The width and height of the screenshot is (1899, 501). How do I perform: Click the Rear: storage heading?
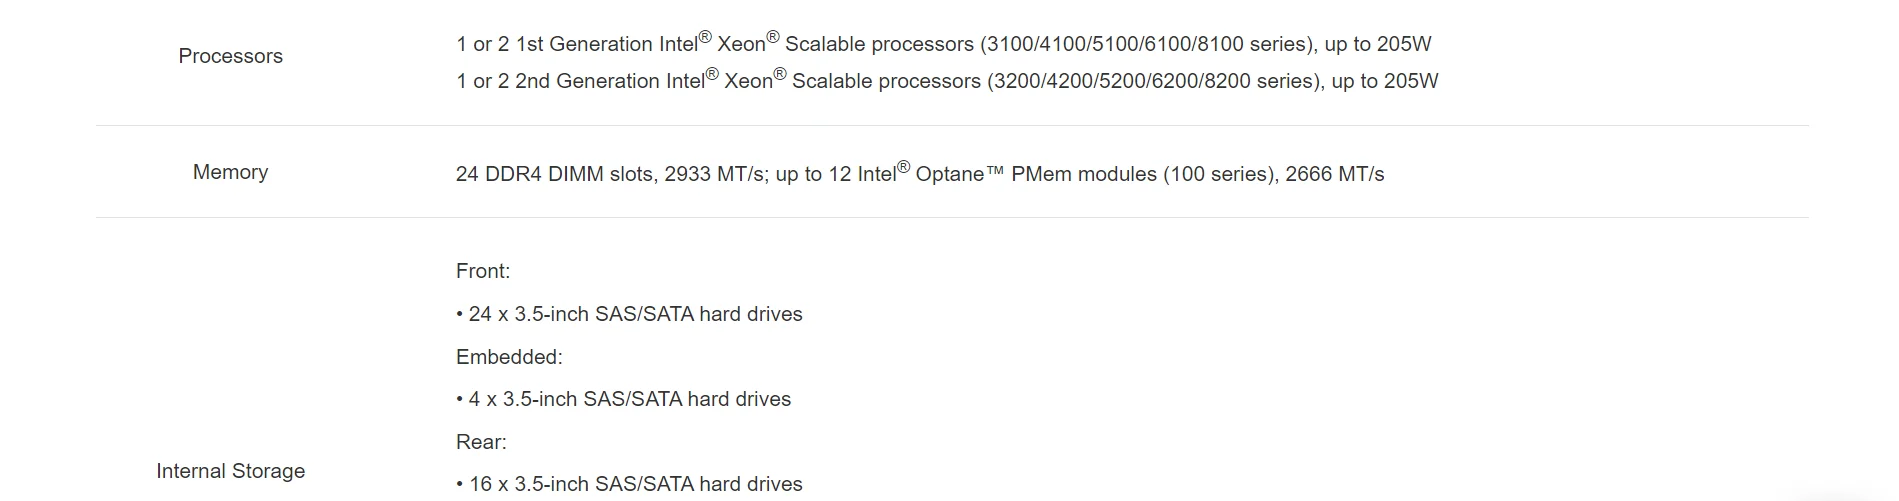[x=481, y=442]
